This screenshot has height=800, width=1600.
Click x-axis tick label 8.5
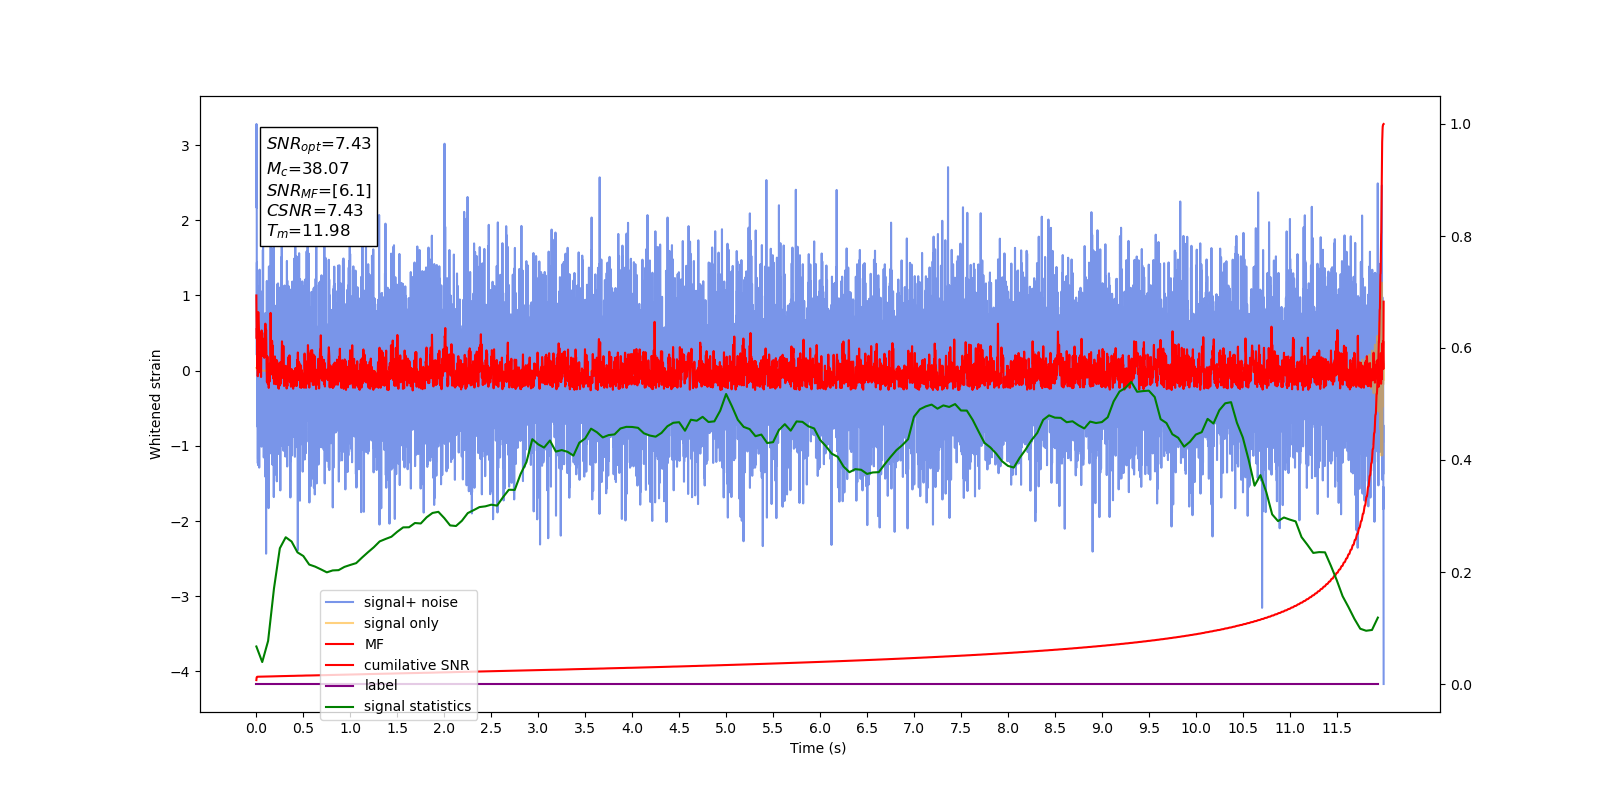tap(1055, 728)
